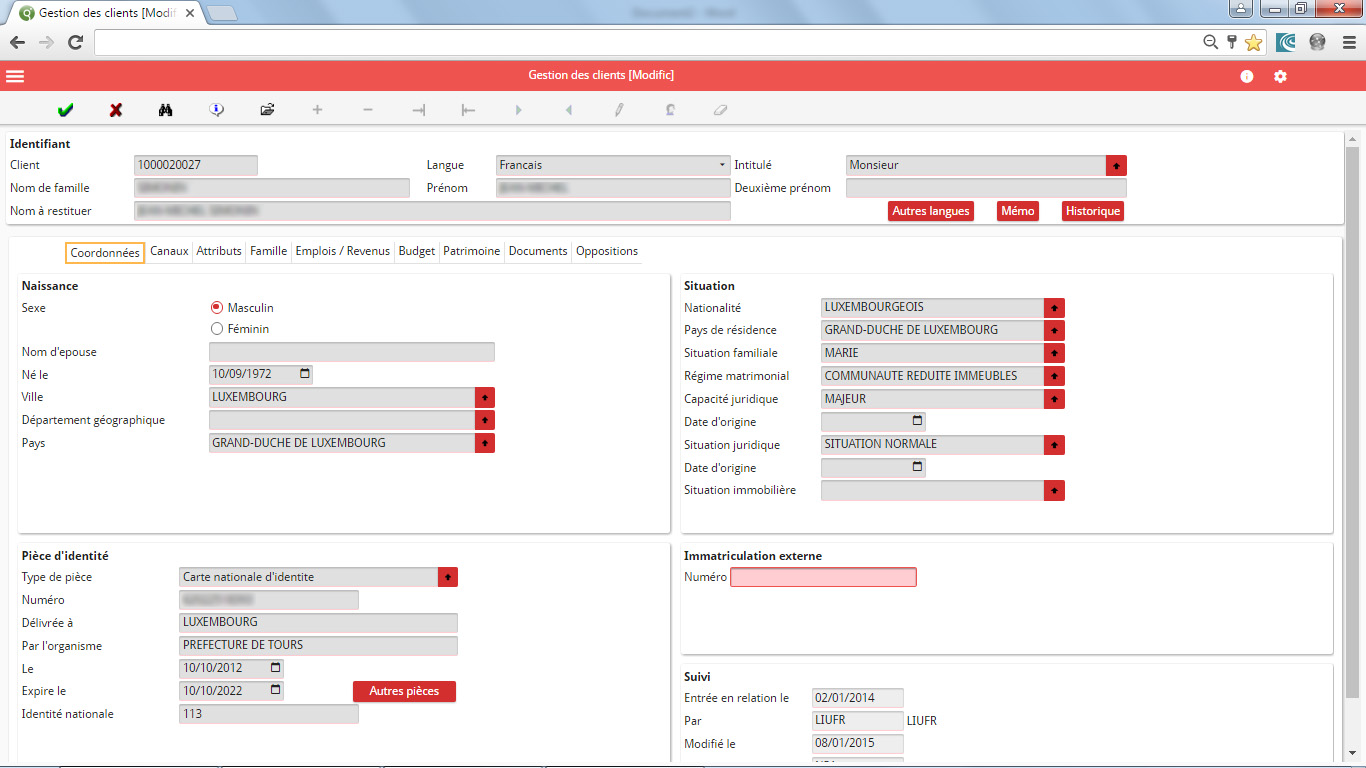The height and width of the screenshot is (768, 1366).
Task: Open Situation immobilière selector arrow
Action: click(1055, 490)
